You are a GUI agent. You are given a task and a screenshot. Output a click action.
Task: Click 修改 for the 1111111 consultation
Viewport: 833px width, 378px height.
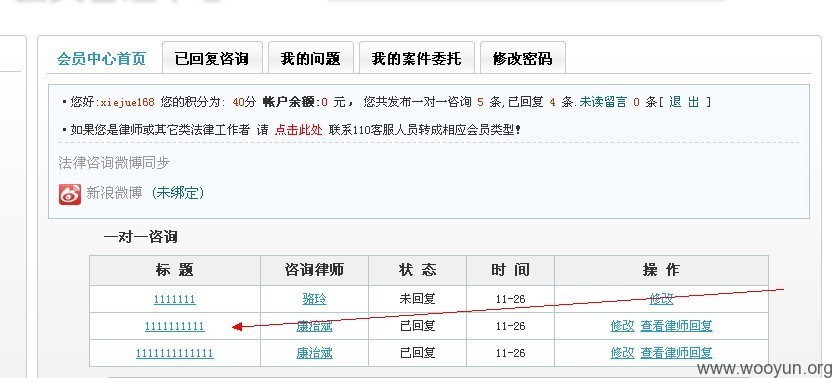point(661,299)
